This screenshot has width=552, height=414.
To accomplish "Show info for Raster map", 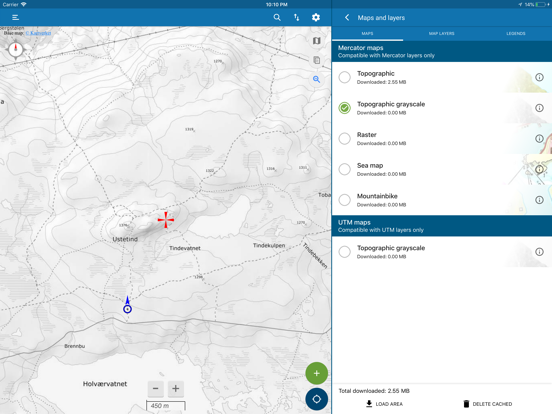I will click(x=539, y=138).
